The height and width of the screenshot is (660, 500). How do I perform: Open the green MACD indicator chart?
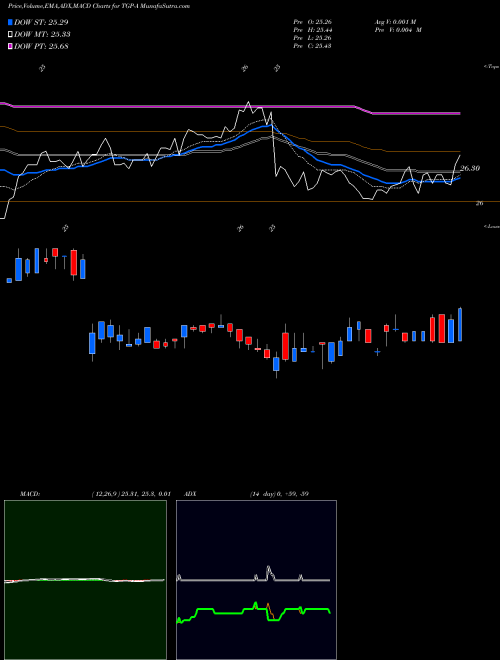[x=85, y=580]
